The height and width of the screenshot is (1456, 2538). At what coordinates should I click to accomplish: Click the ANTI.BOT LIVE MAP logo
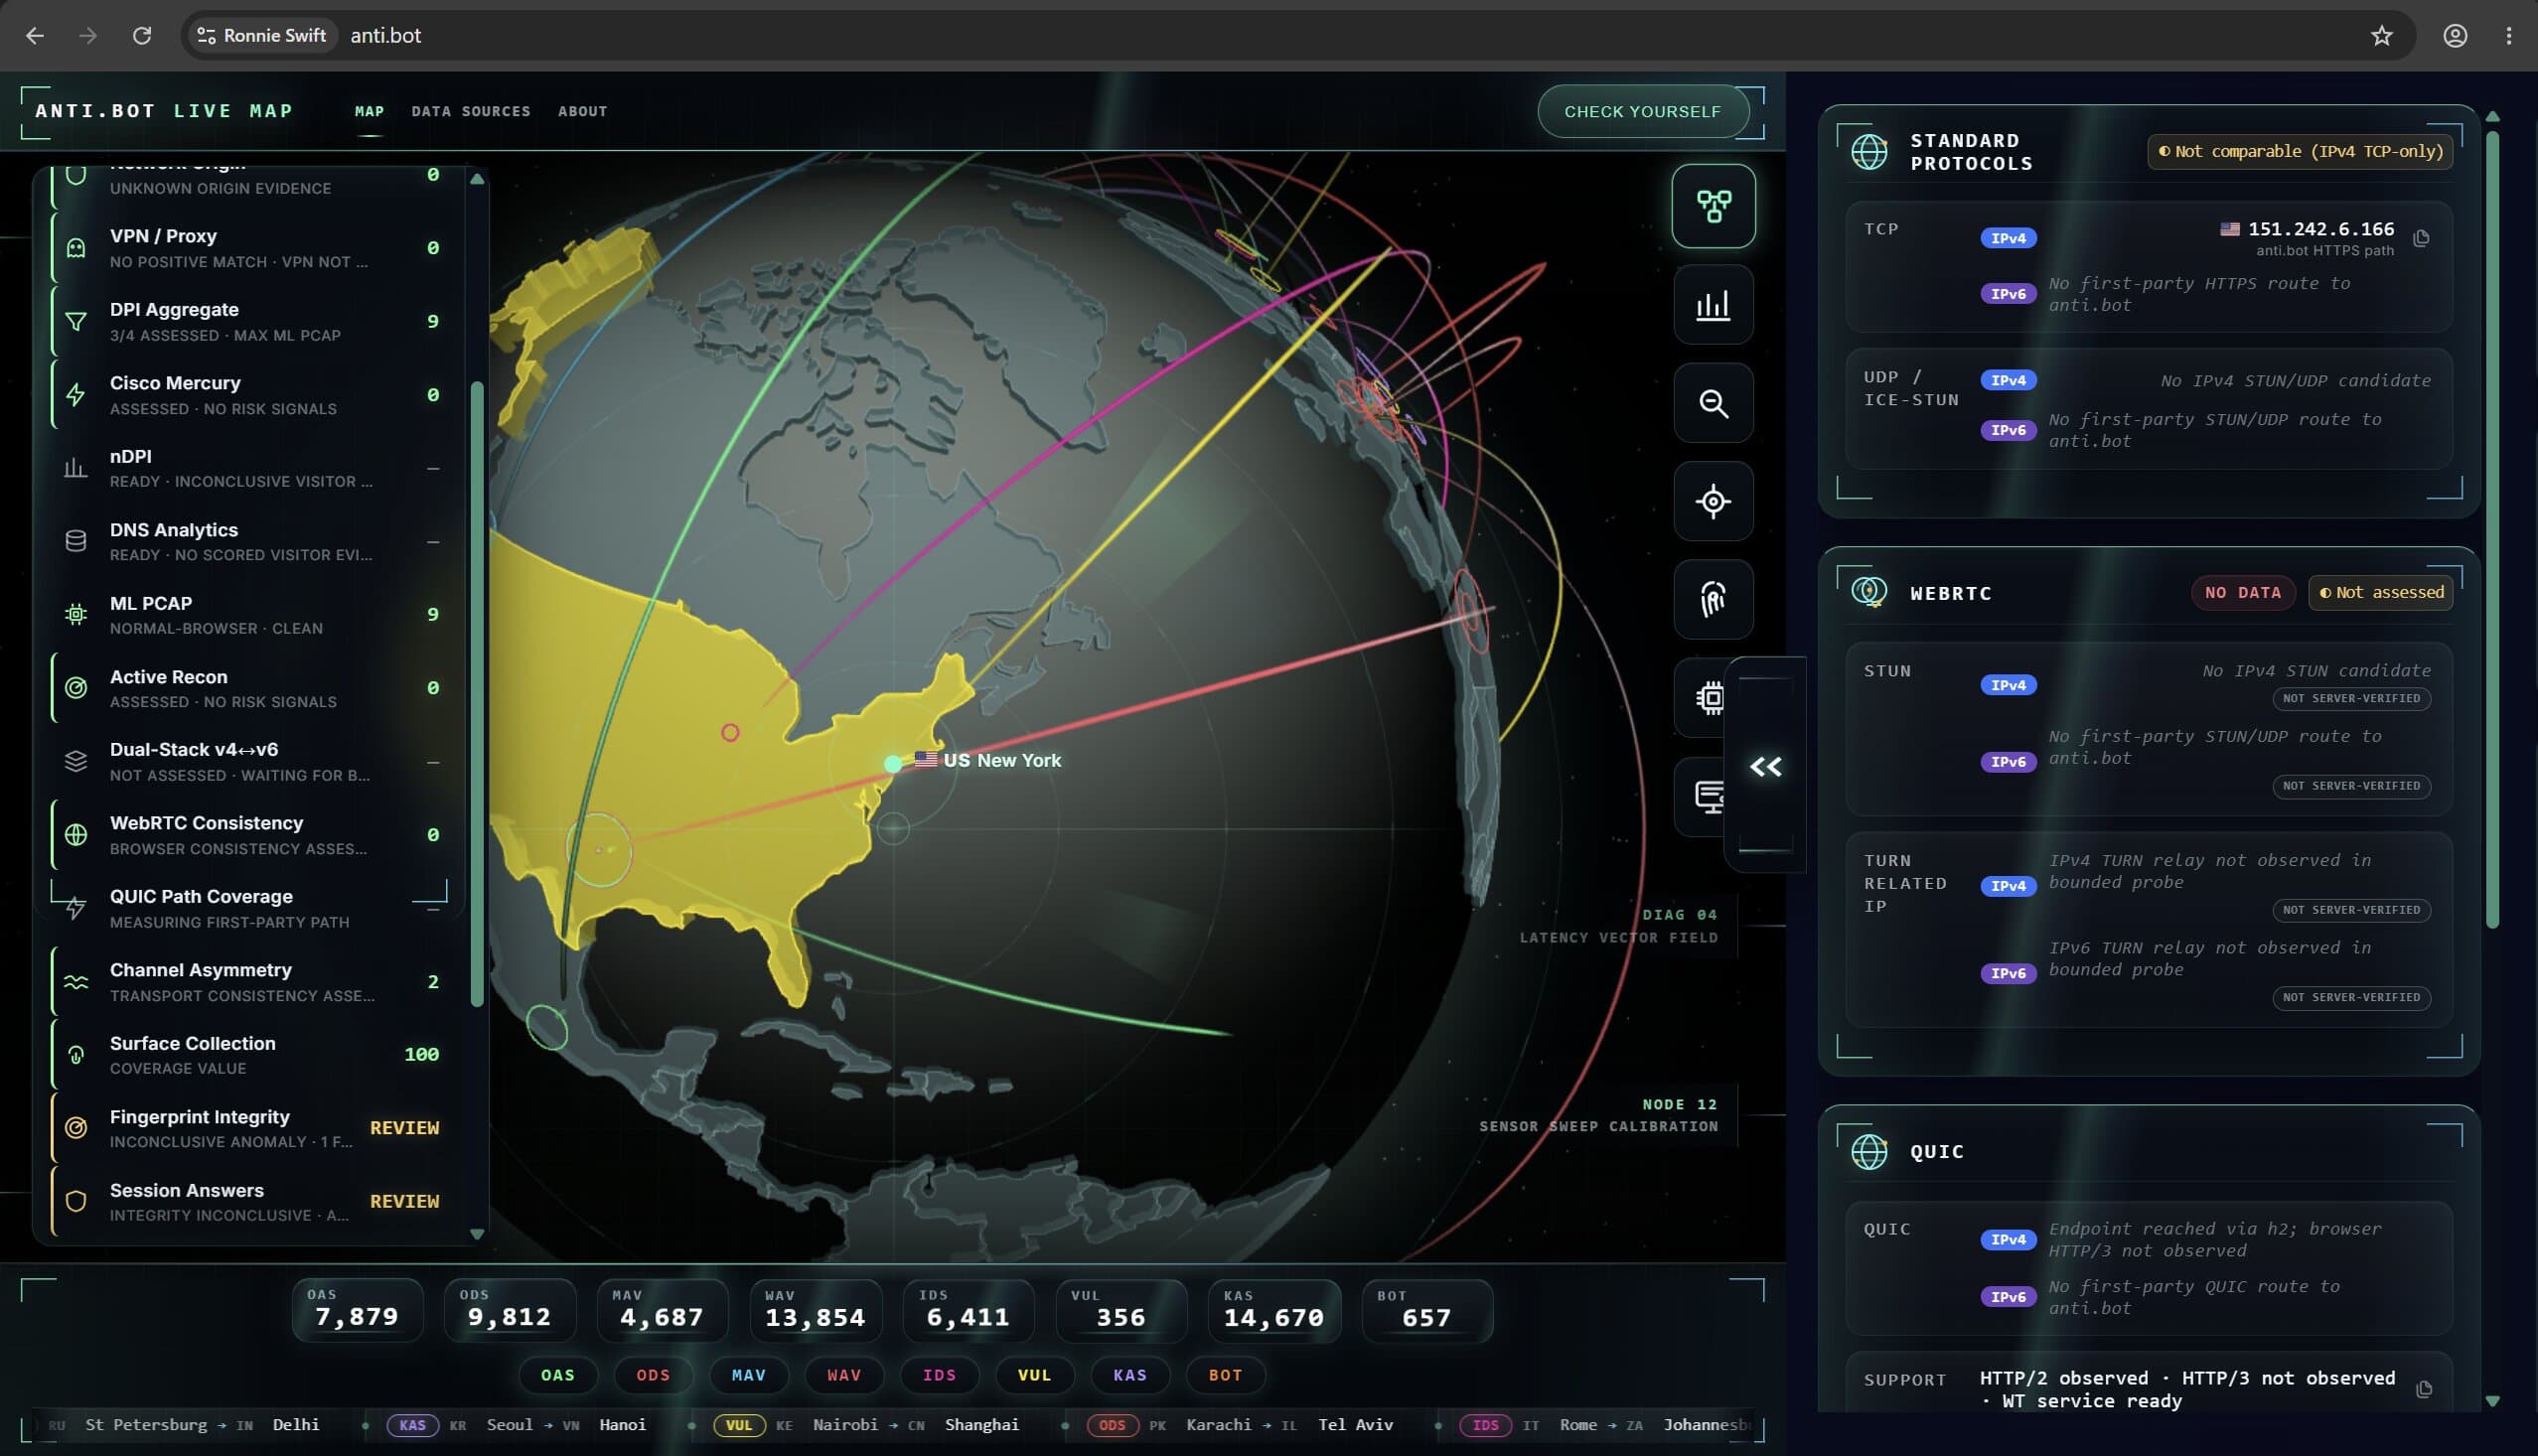164,111
